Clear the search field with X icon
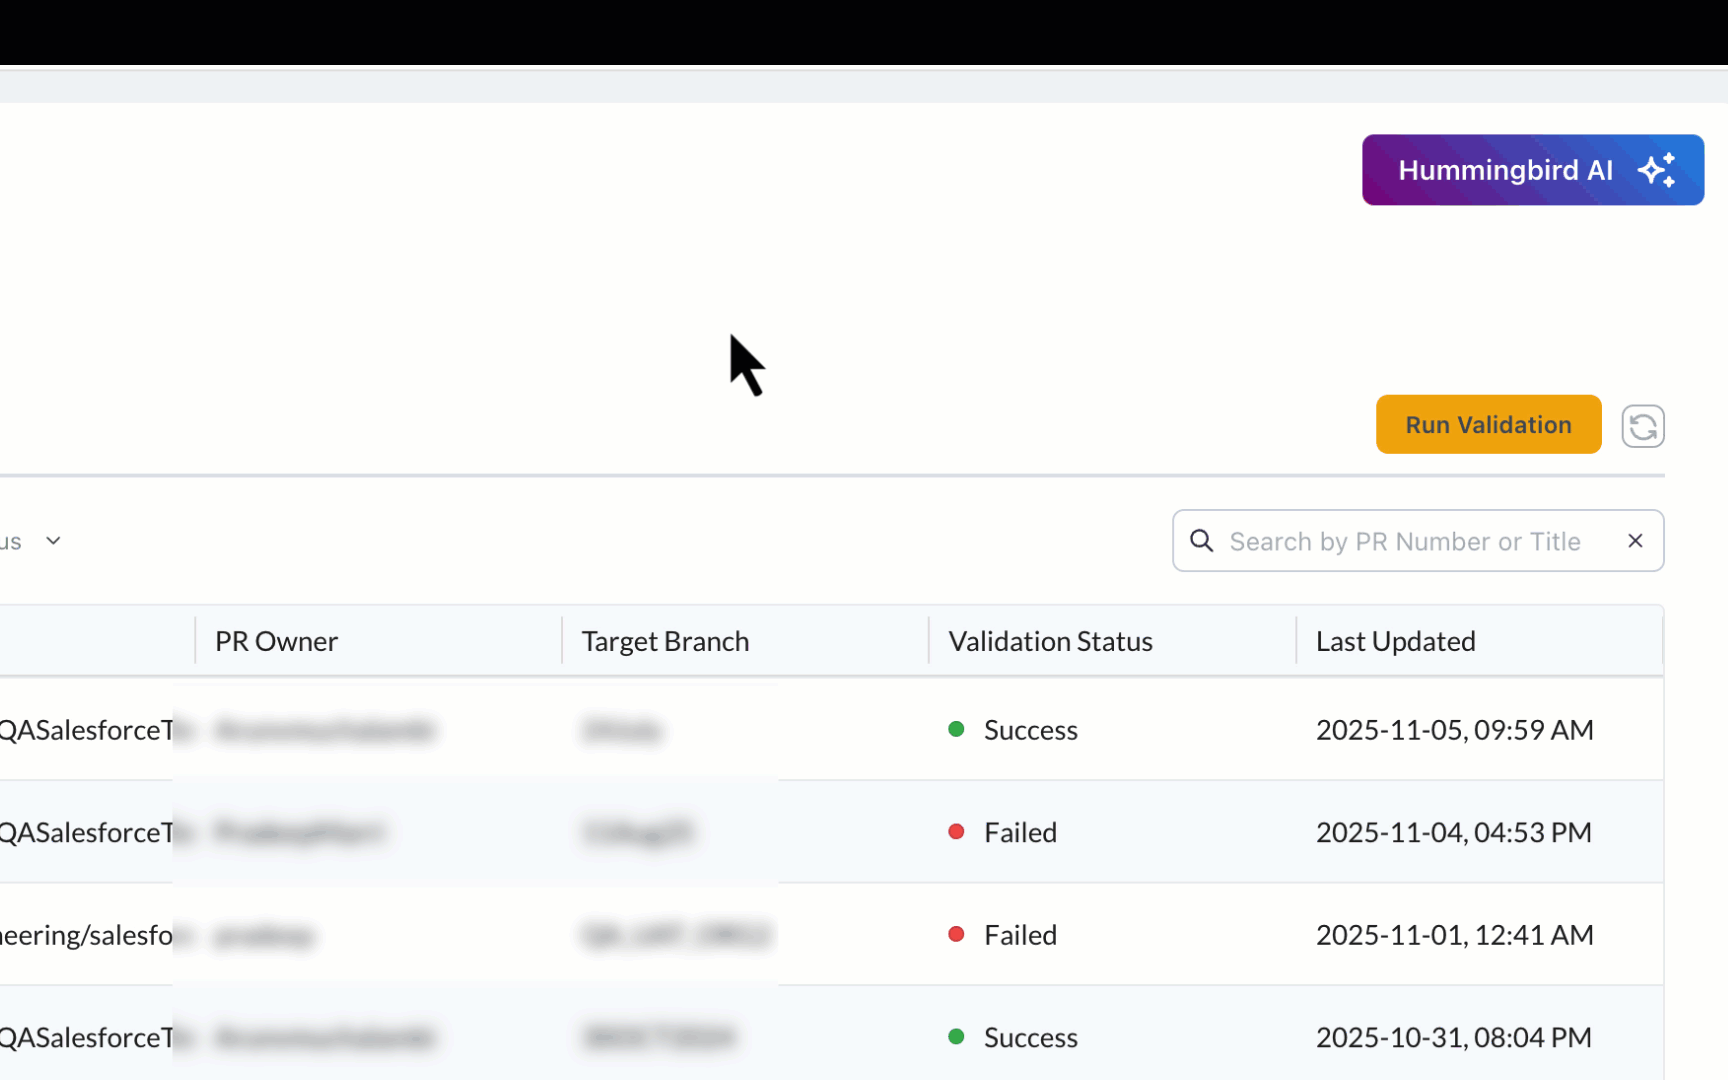The image size is (1728, 1080). (x=1635, y=541)
